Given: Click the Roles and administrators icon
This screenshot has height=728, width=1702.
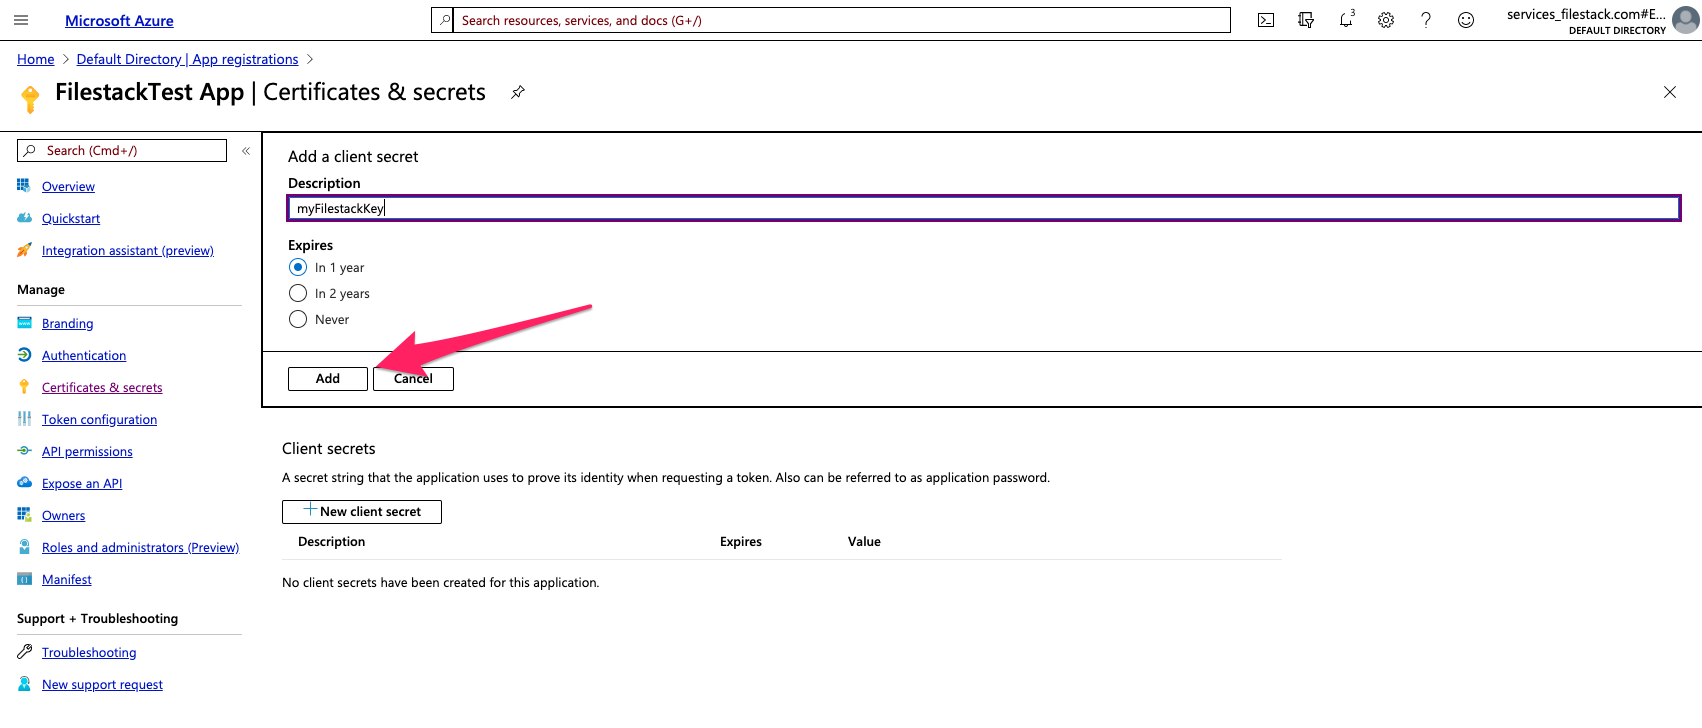Looking at the screenshot, I should pos(24,547).
